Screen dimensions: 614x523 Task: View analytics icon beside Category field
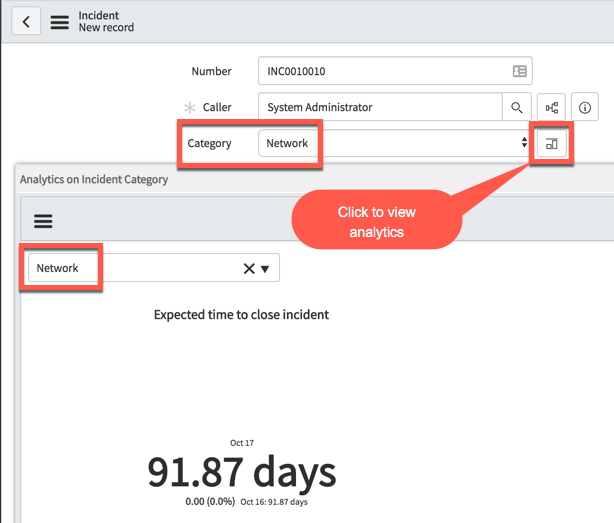click(x=551, y=144)
